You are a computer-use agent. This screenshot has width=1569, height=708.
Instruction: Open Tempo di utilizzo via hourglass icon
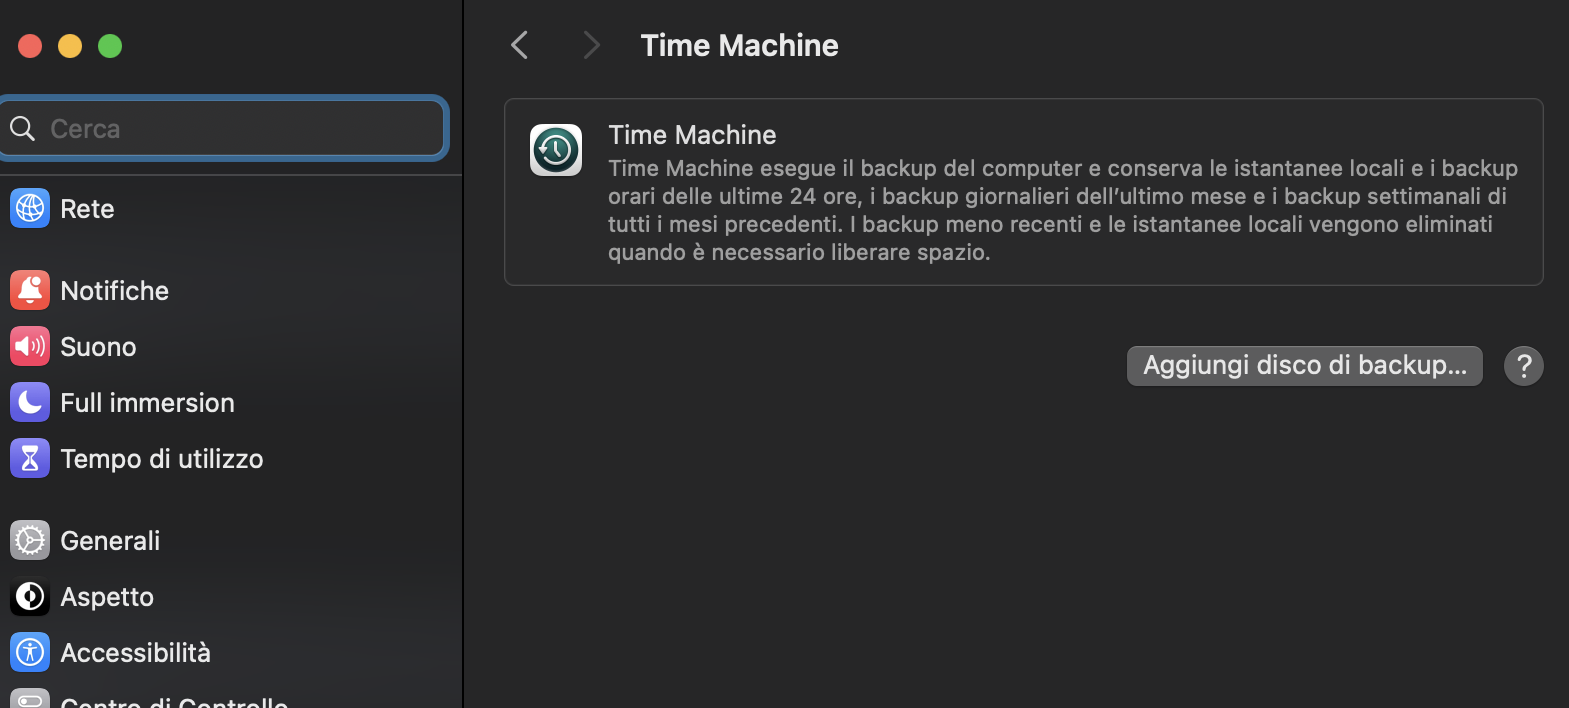coord(29,458)
